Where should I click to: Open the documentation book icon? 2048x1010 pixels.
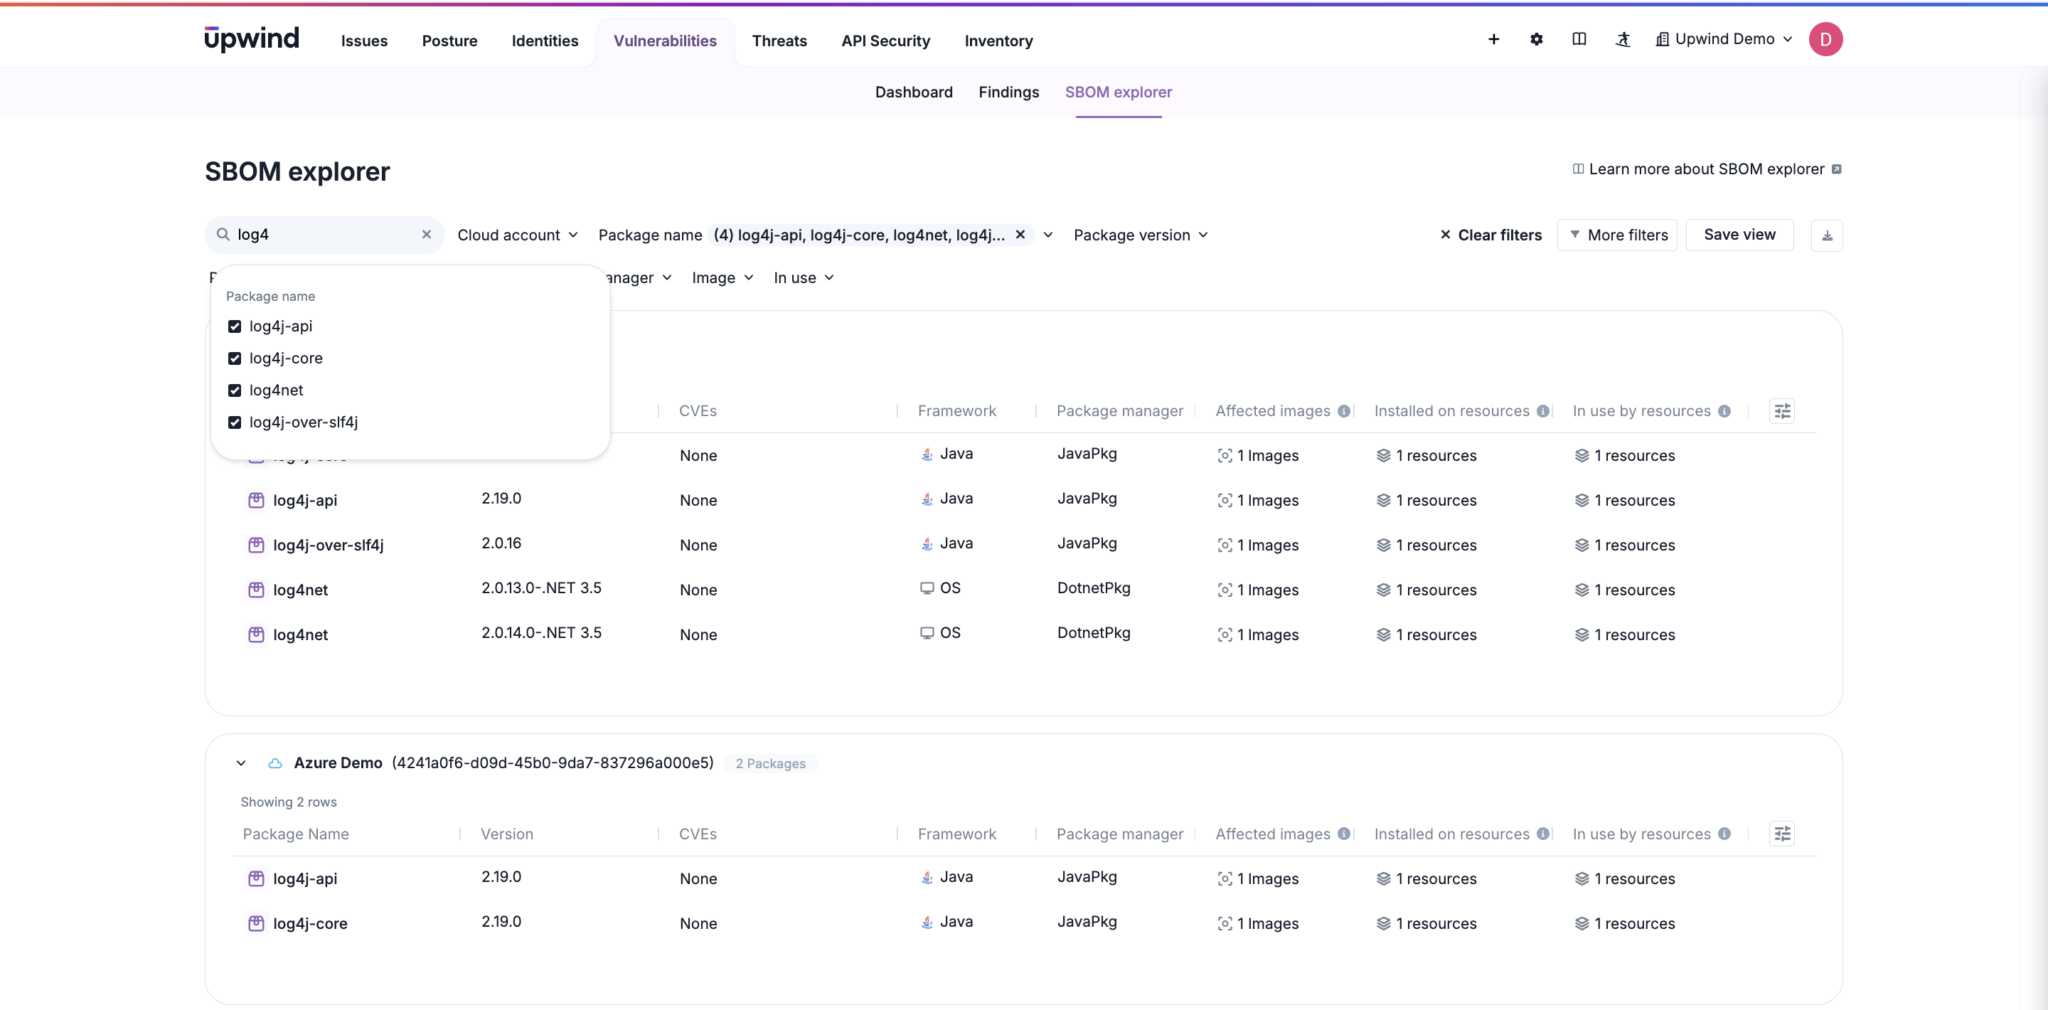1579,39
